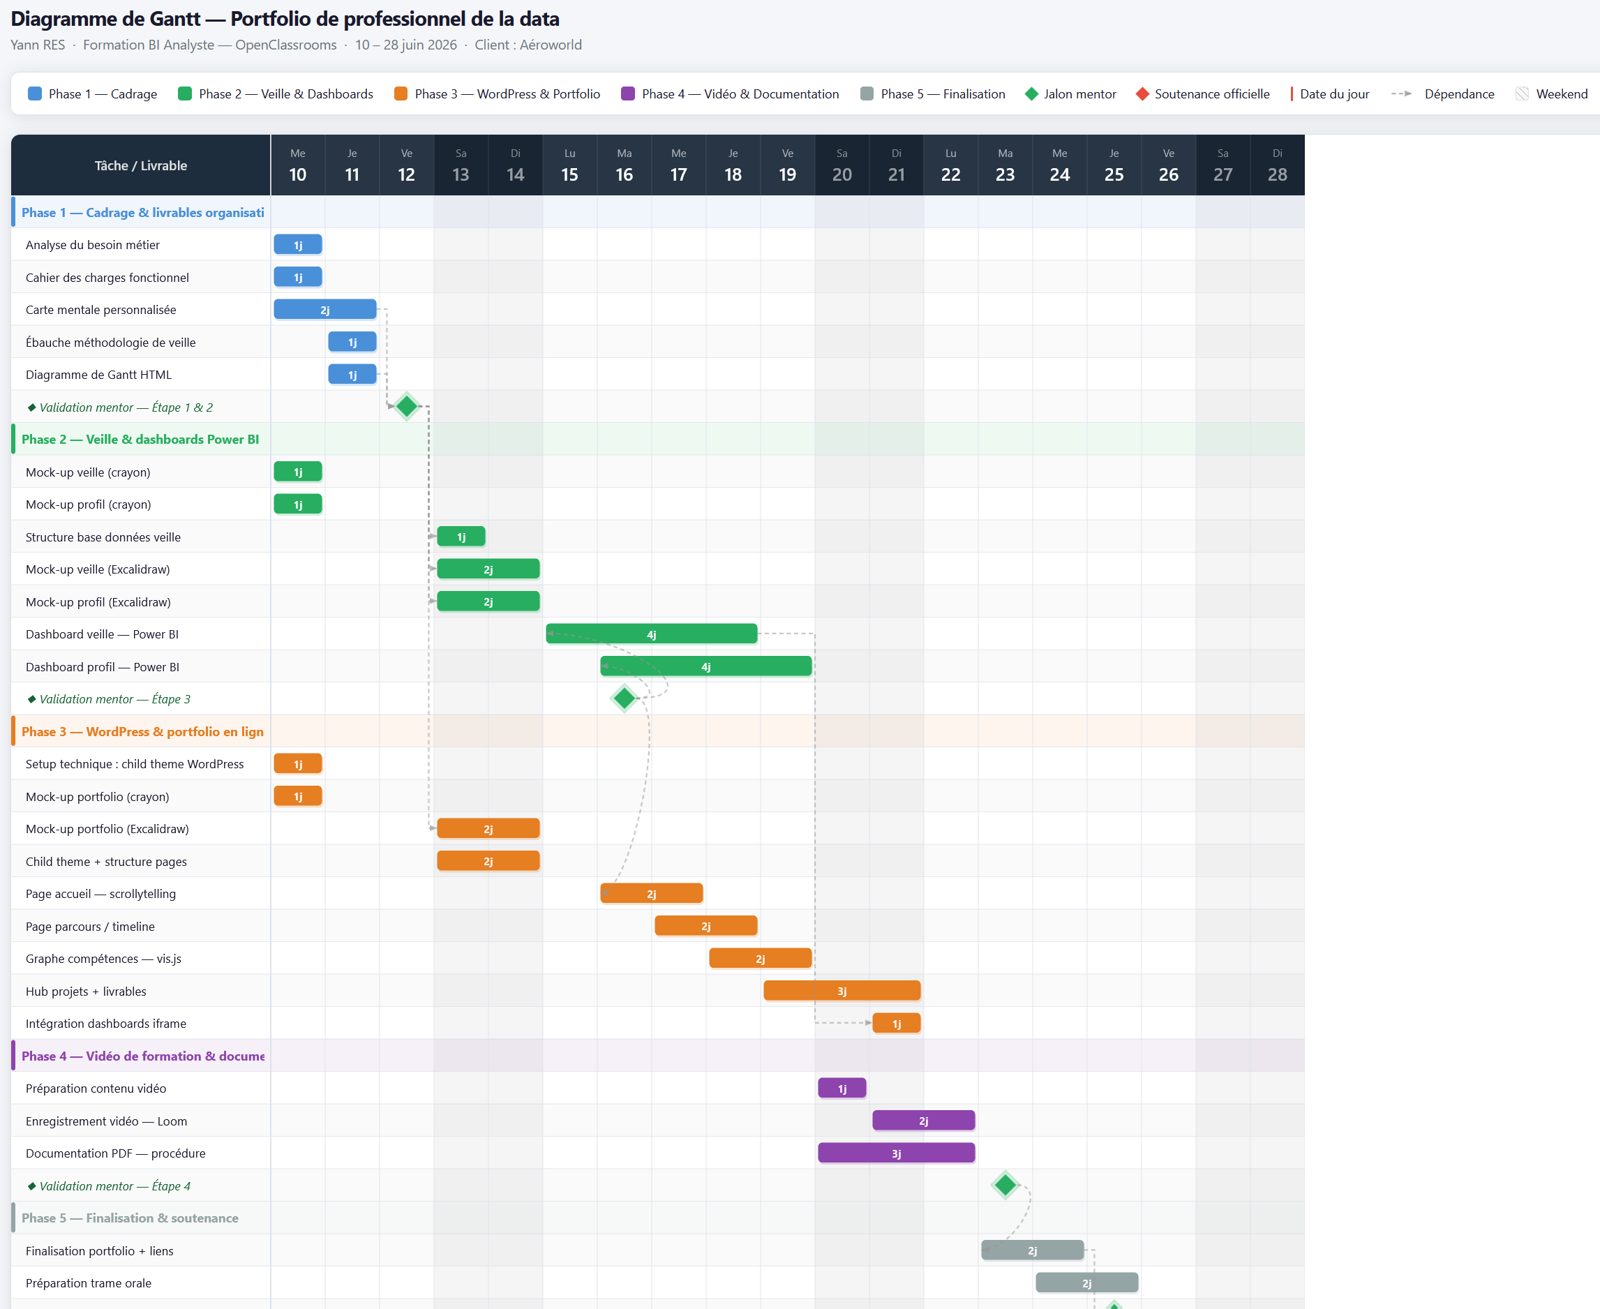Click the Tâche / Livrable column header

pos(141,165)
